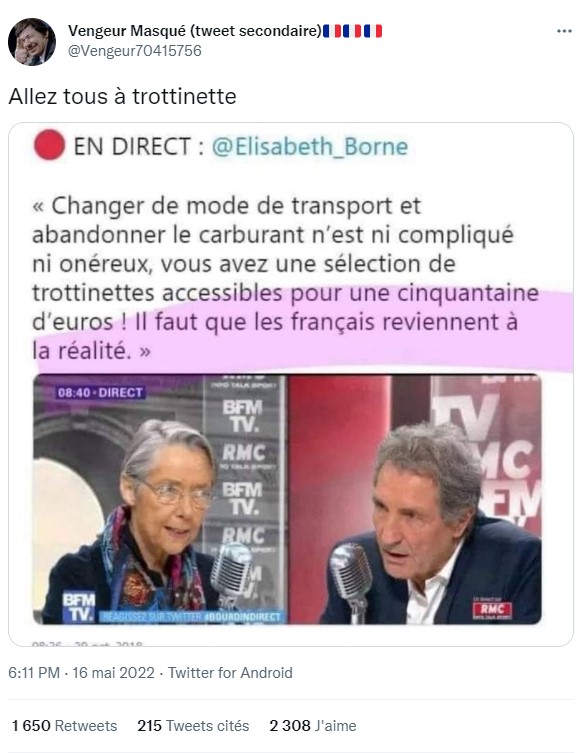
Task: Click the red EN DIRECT circle icon
Action: 49,145
